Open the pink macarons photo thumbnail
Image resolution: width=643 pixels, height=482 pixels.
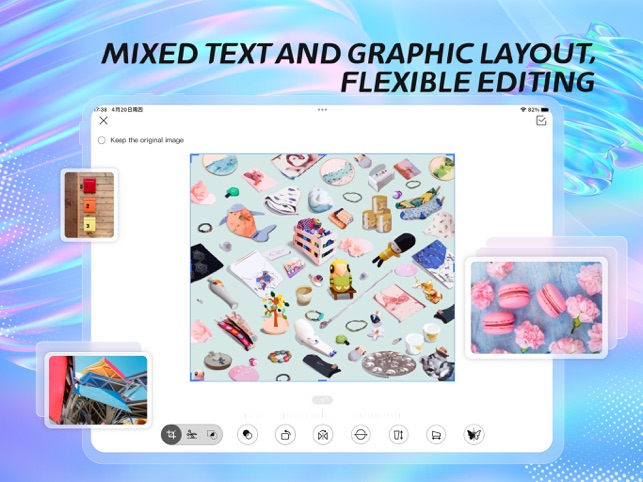pos(536,308)
